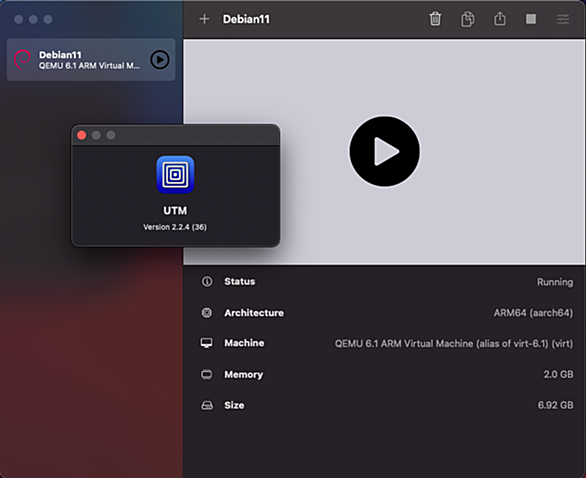Click the Running status value
586x478 pixels.
555,282
